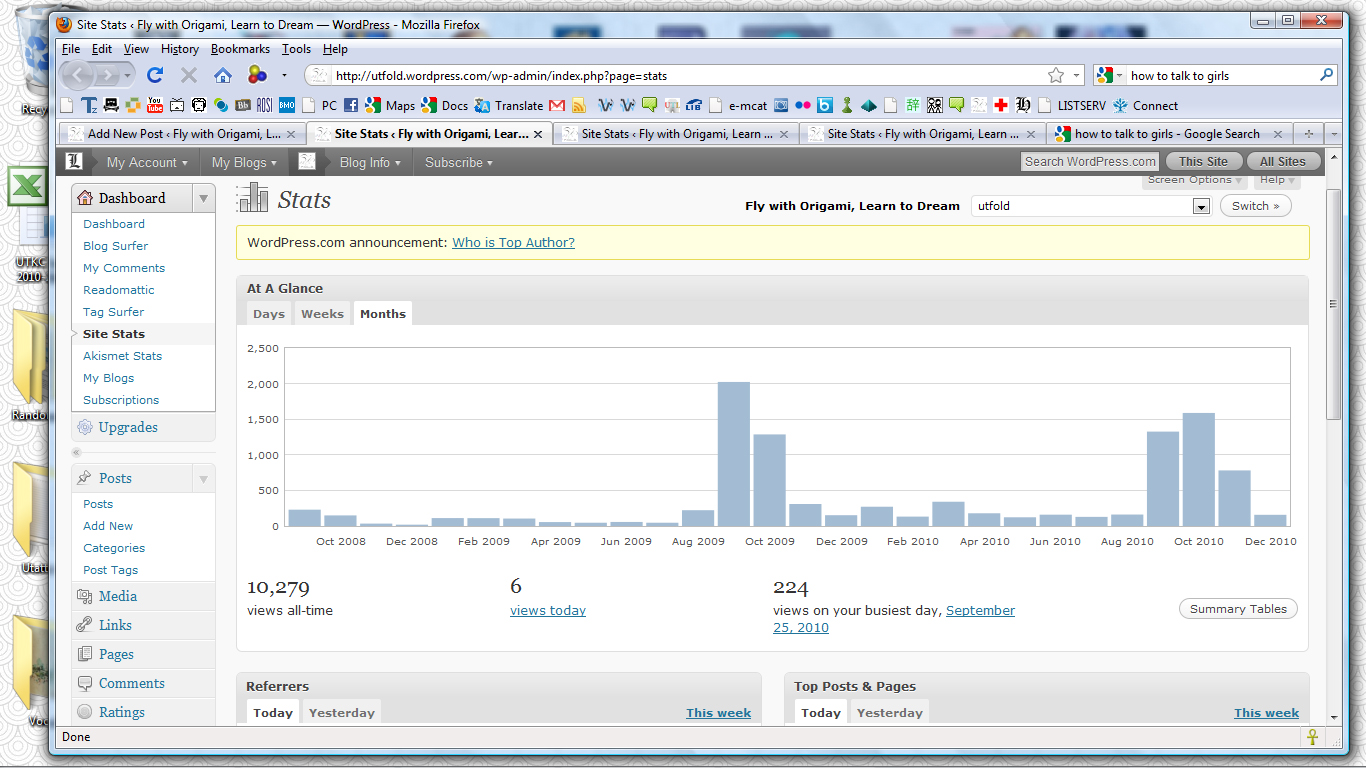The width and height of the screenshot is (1366, 768).
Task: Switch chart to the Days tab
Action: tap(269, 314)
